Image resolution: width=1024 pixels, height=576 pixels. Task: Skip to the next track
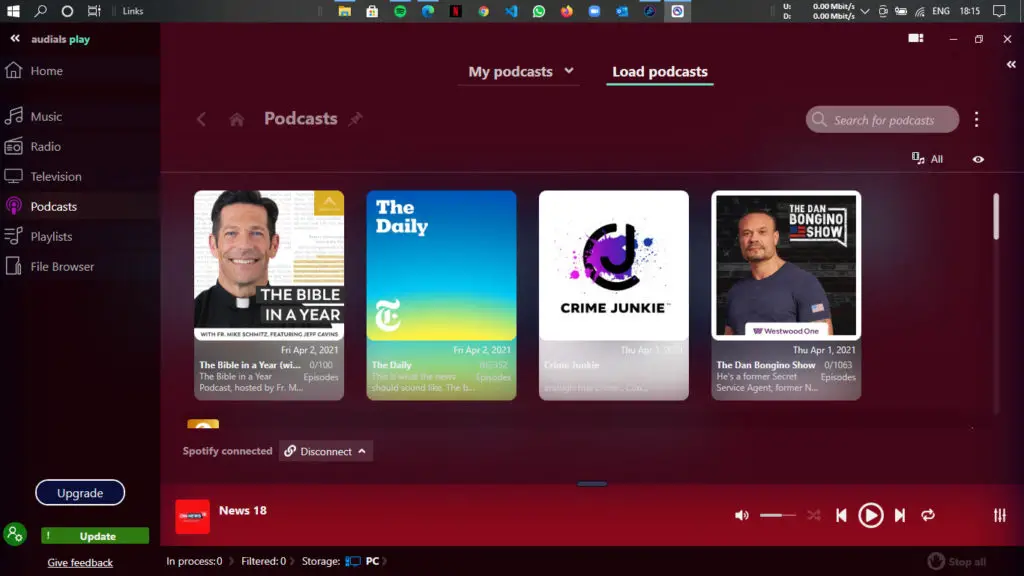coord(900,515)
